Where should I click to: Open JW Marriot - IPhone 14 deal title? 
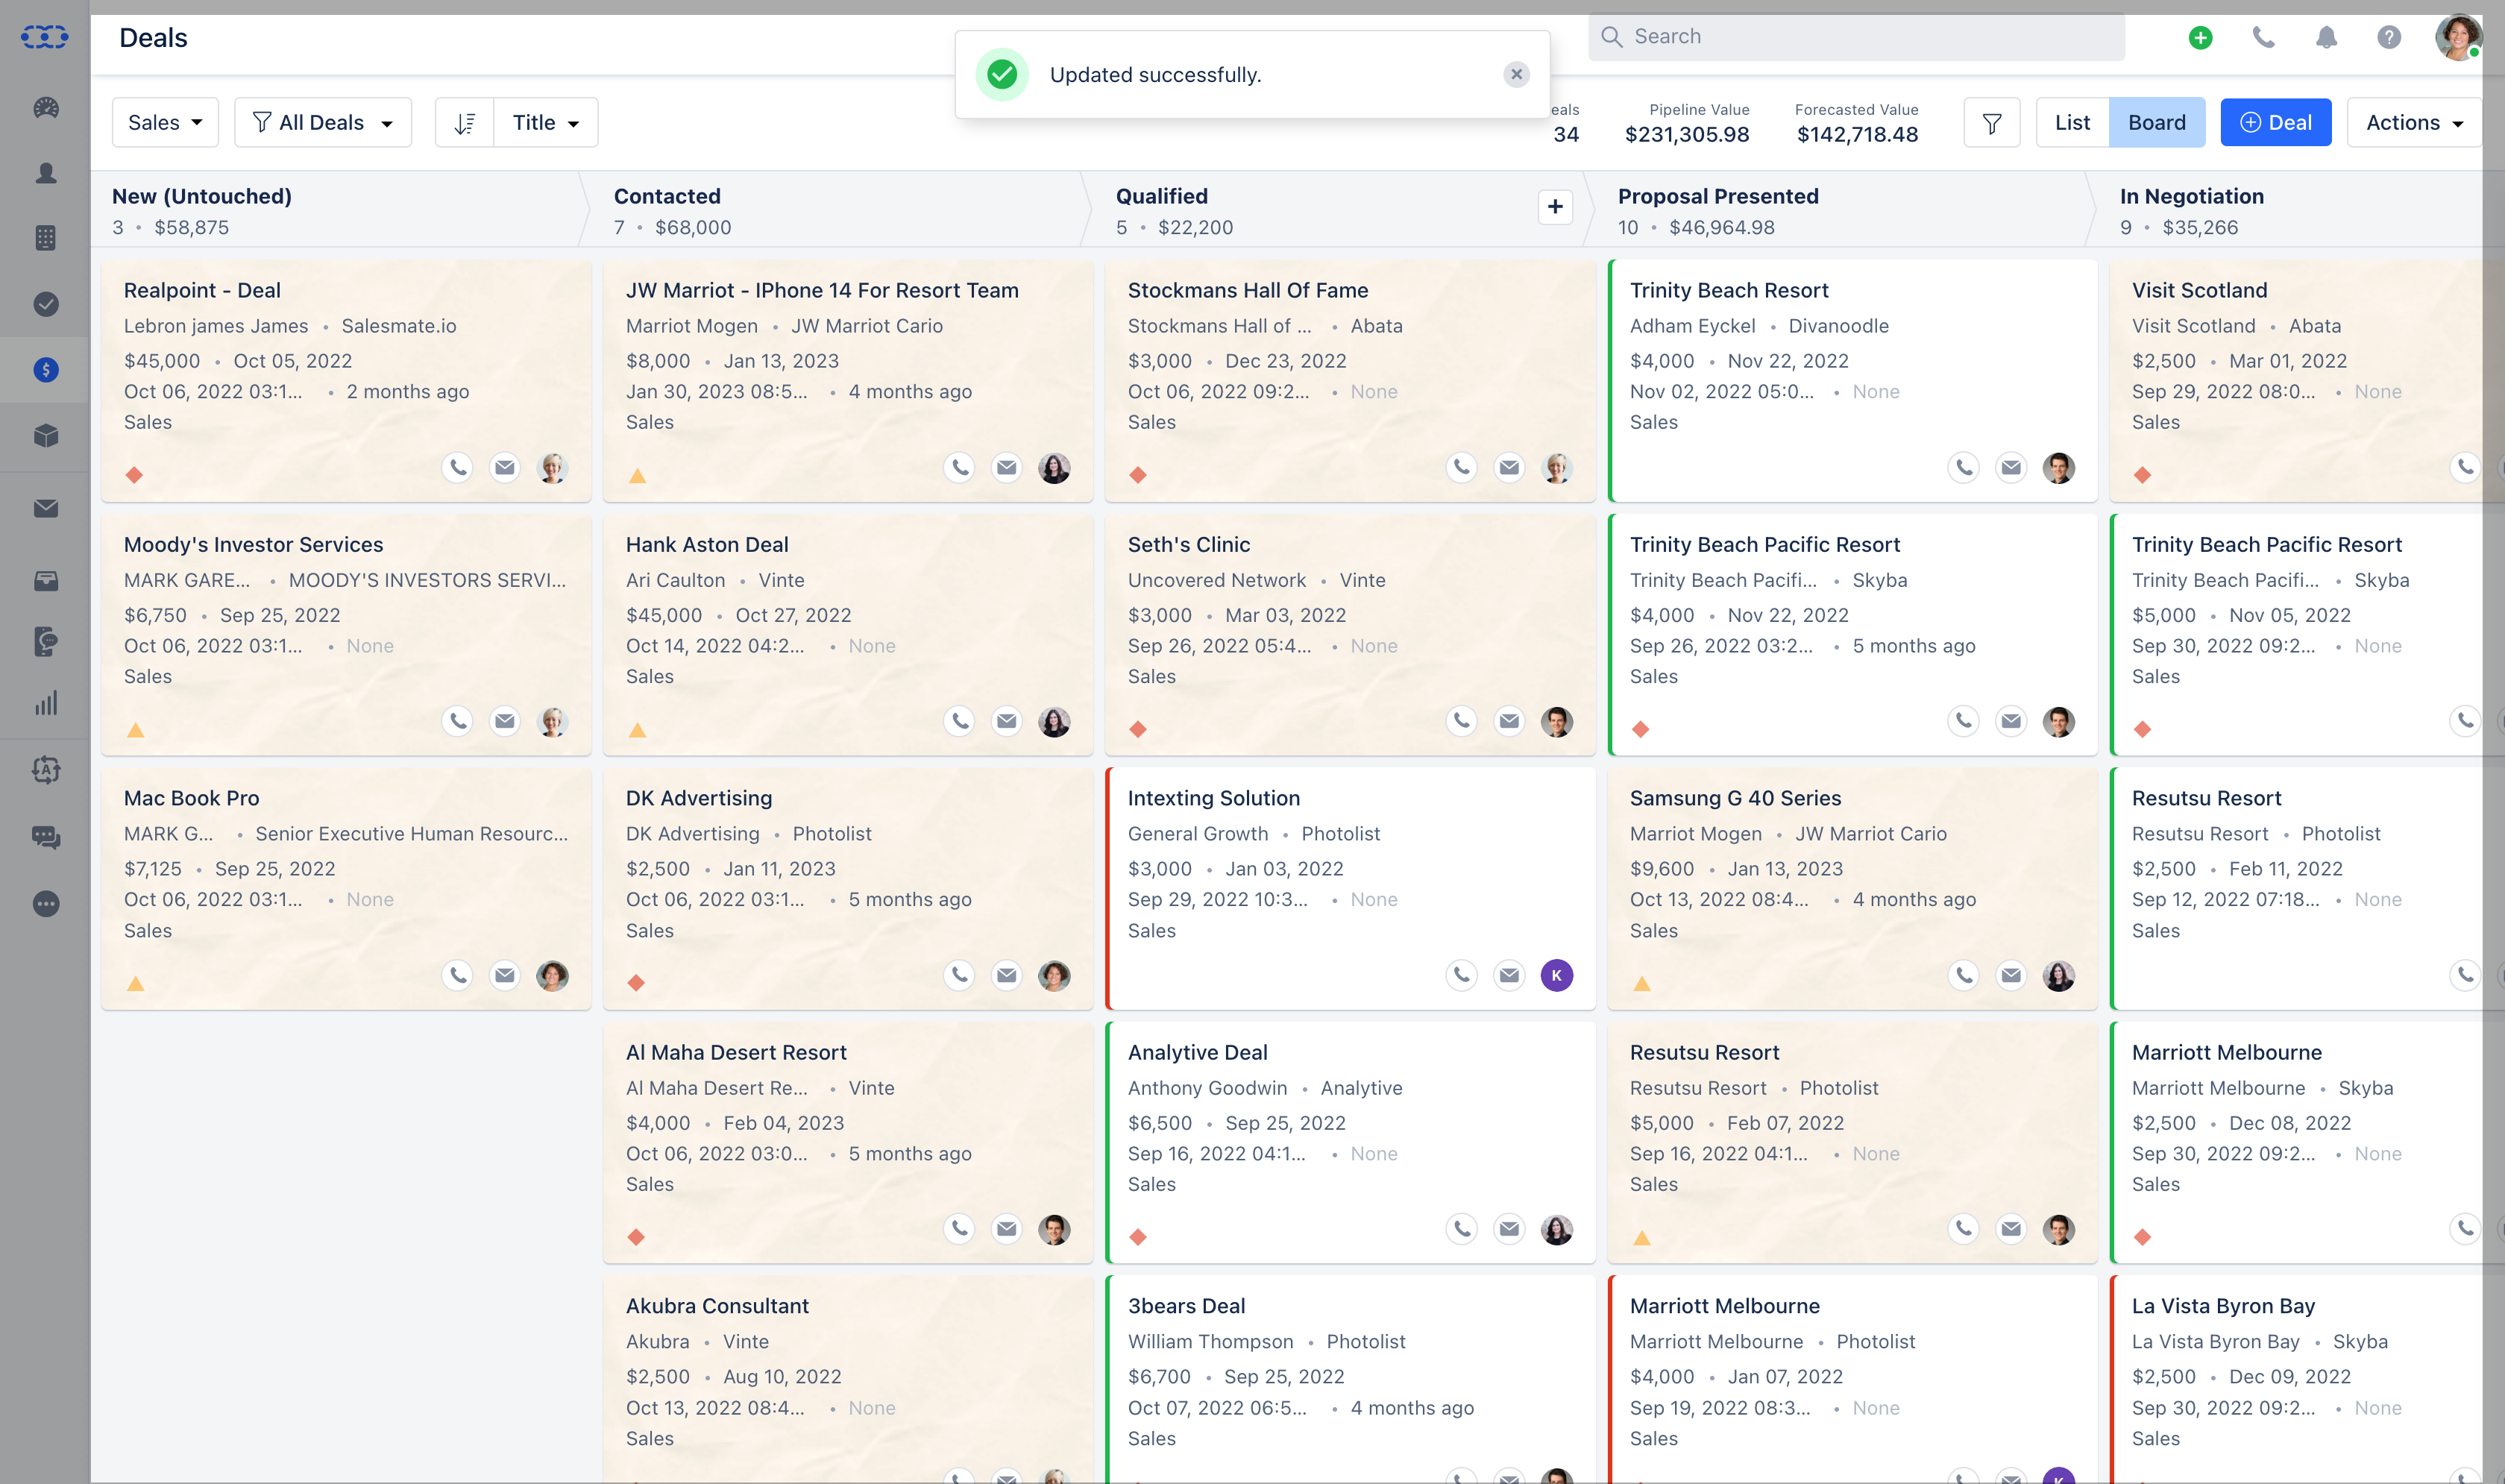point(822,290)
